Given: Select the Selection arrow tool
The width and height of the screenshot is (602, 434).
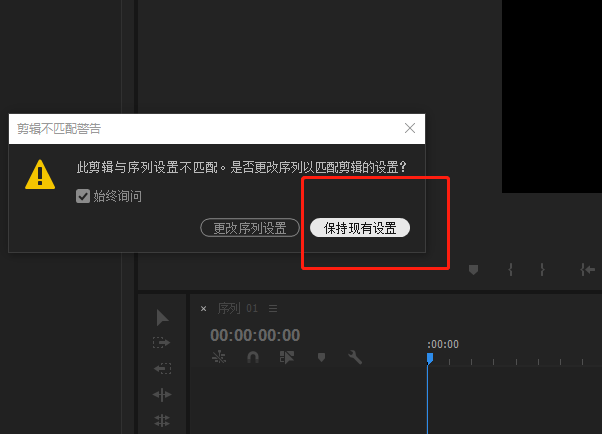Looking at the screenshot, I should pos(162,318).
